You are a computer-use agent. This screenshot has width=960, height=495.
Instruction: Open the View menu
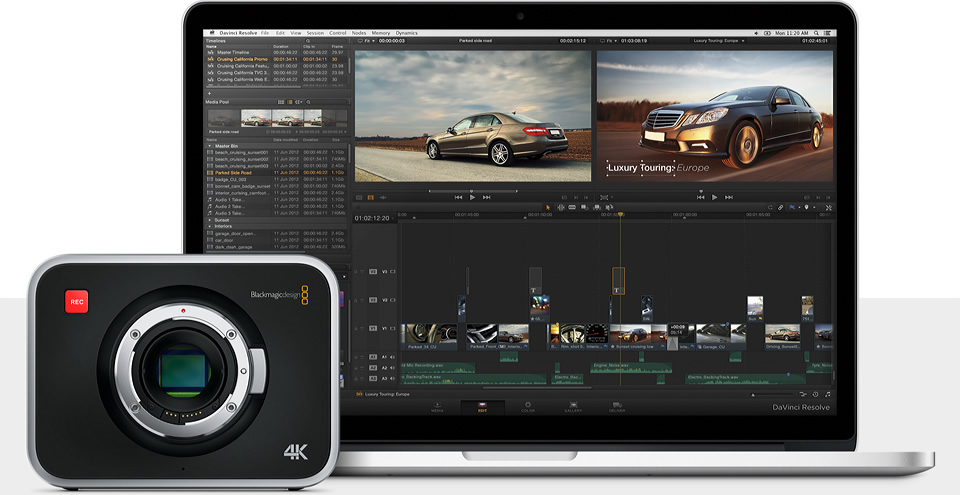tap(296, 33)
